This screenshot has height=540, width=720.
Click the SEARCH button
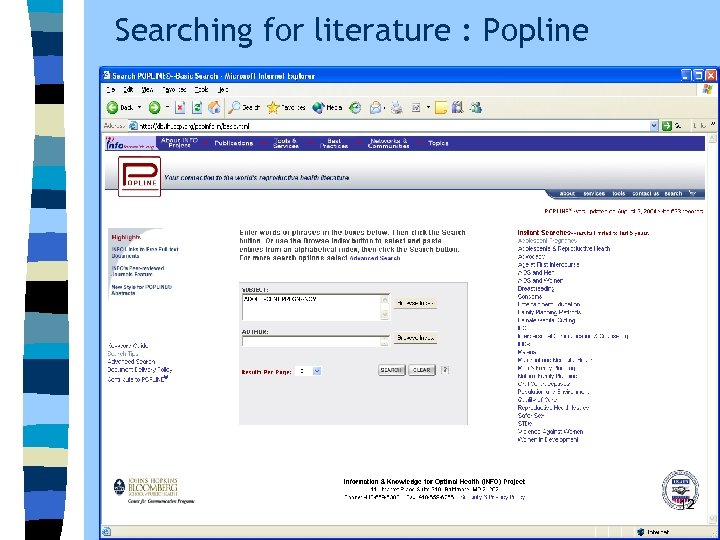click(x=392, y=370)
